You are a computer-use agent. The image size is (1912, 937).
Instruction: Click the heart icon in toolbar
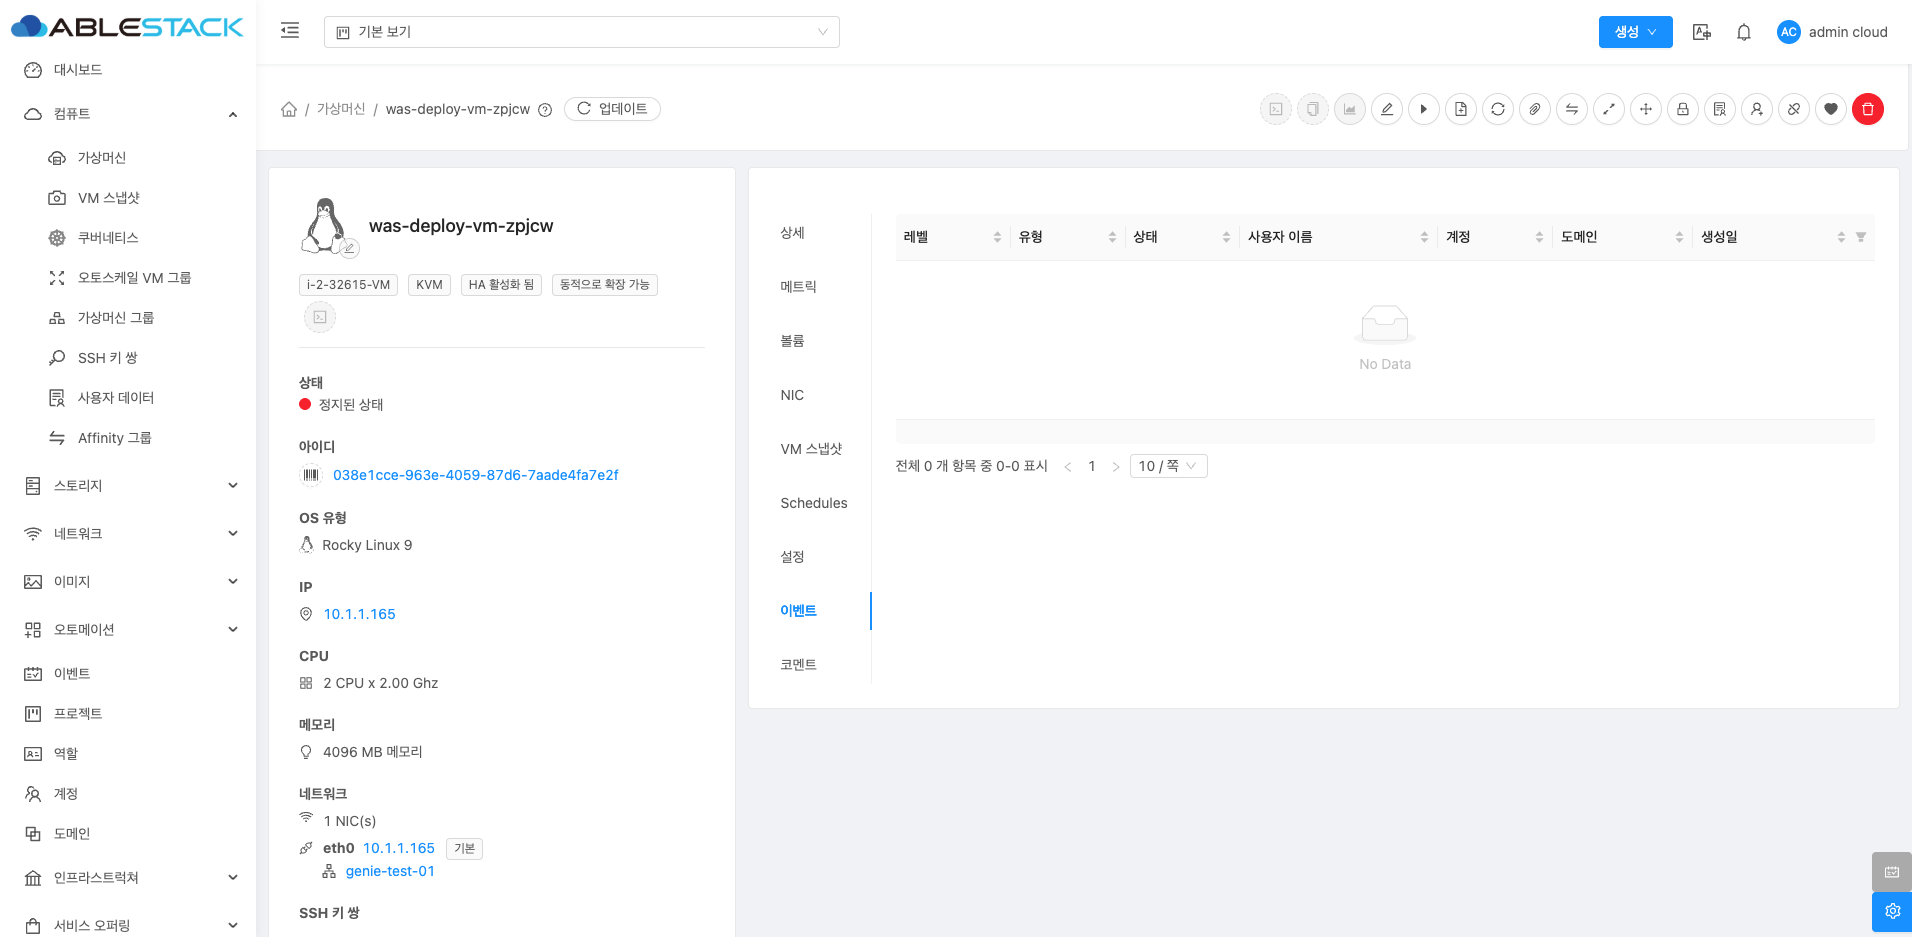pos(1830,109)
